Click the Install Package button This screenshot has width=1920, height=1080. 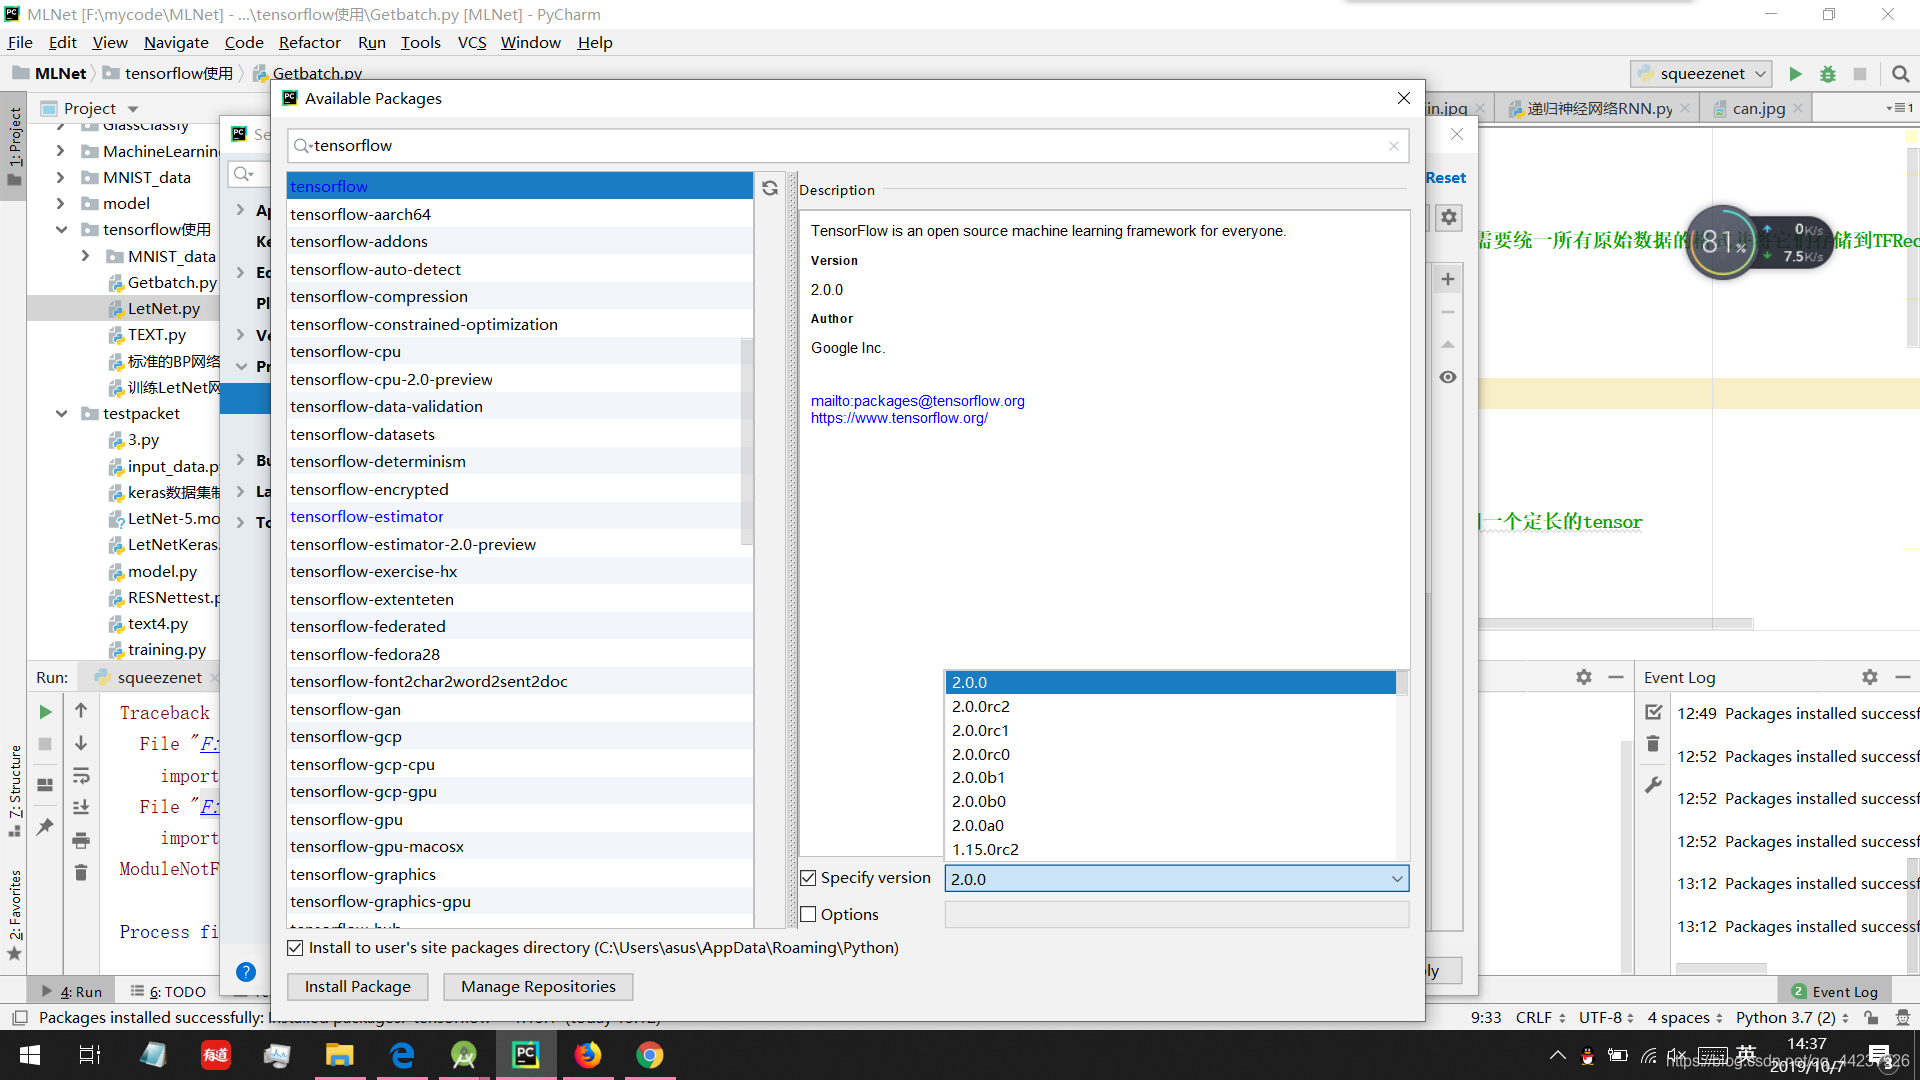click(357, 987)
